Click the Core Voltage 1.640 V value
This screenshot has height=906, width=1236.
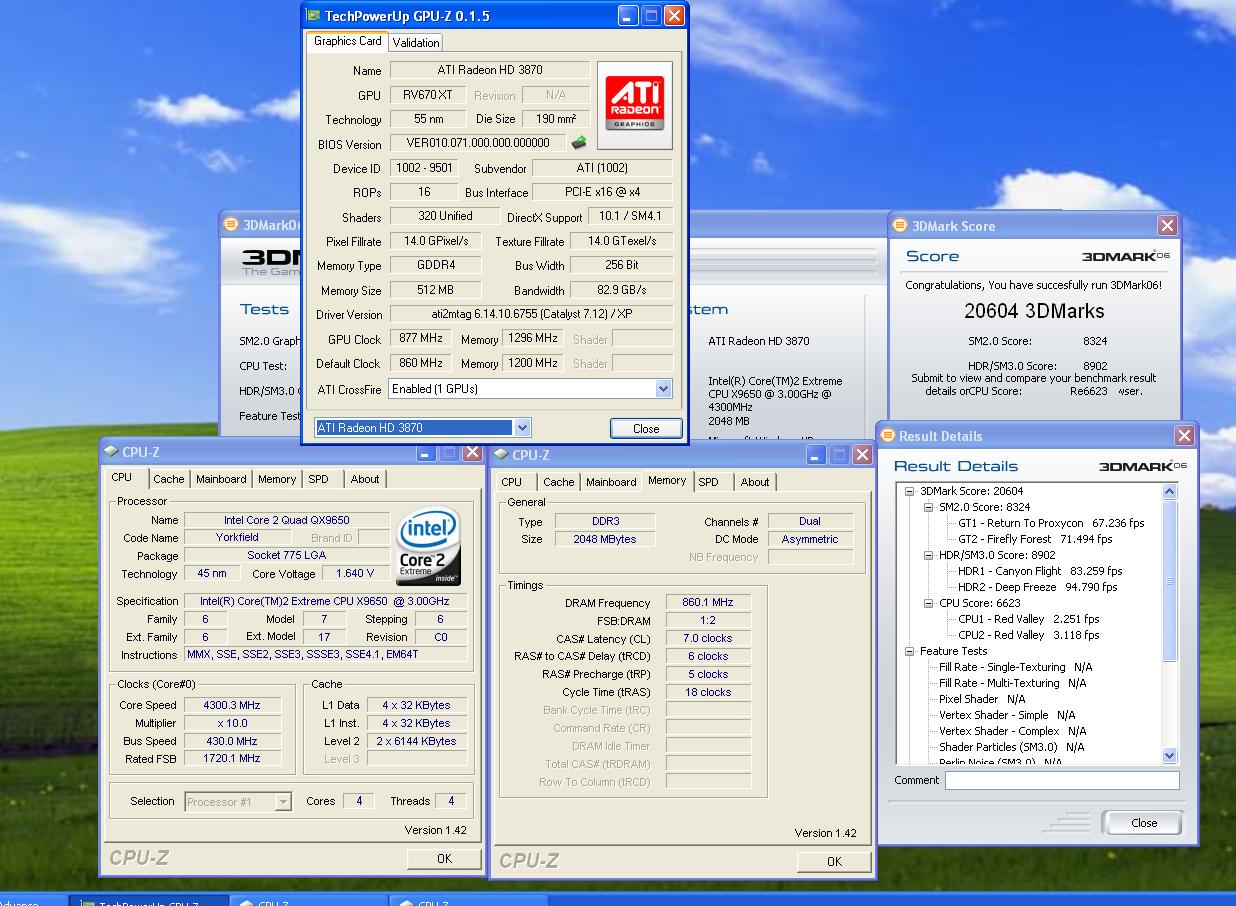click(x=355, y=574)
